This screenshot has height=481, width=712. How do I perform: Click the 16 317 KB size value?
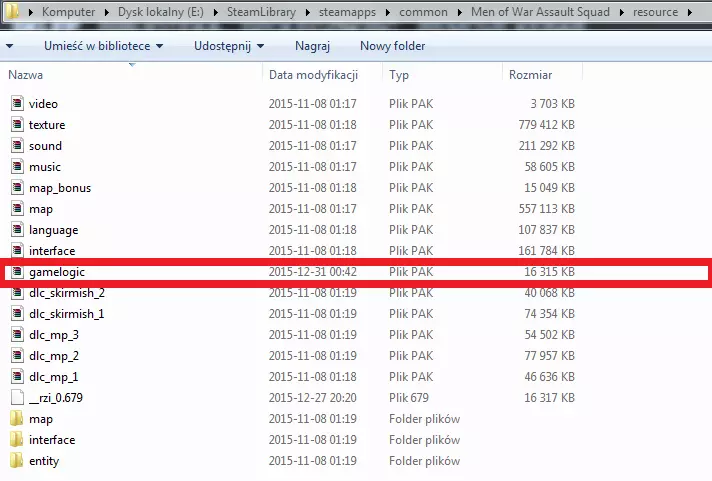pyautogui.click(x=549, y=397)
